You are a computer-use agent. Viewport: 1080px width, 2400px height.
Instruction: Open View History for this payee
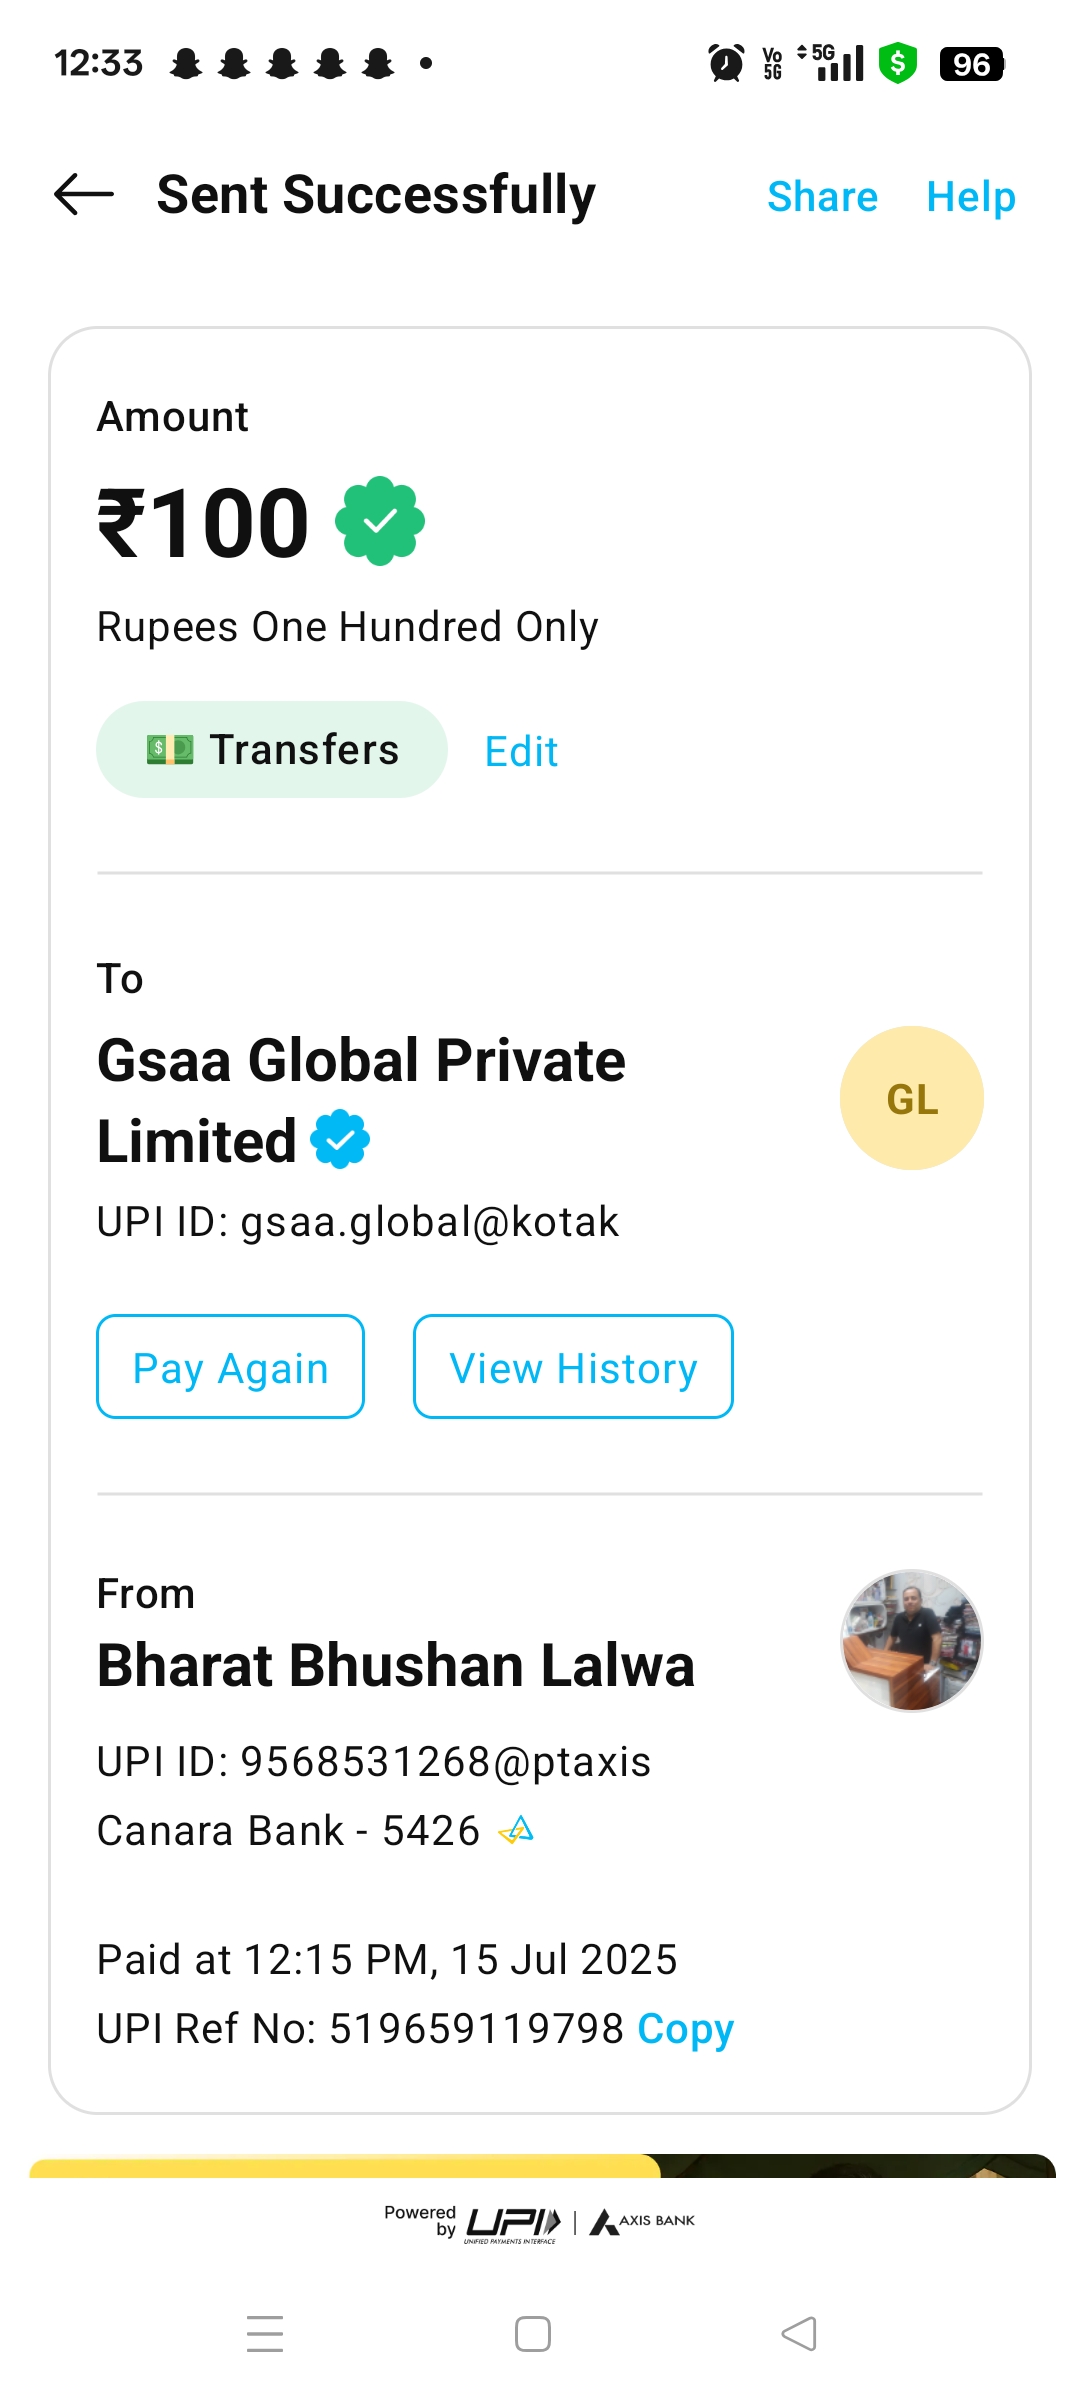click(573, 1367)
